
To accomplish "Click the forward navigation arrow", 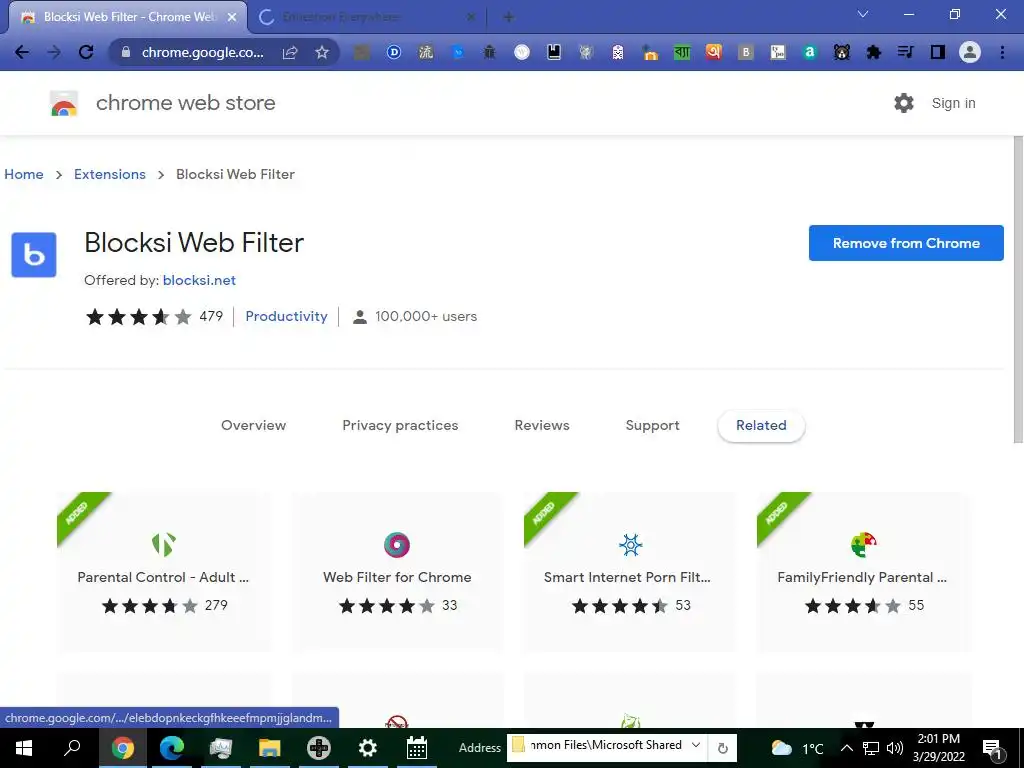I will tap(54, 52).
